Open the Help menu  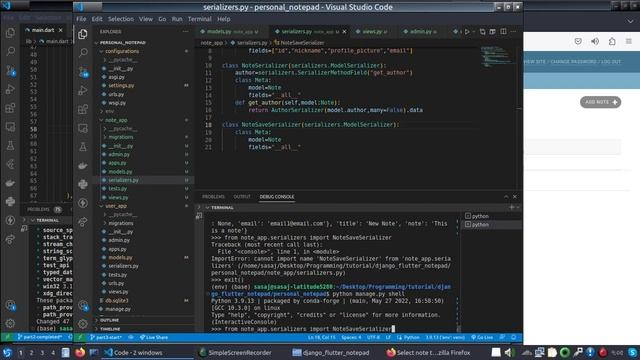224,19
